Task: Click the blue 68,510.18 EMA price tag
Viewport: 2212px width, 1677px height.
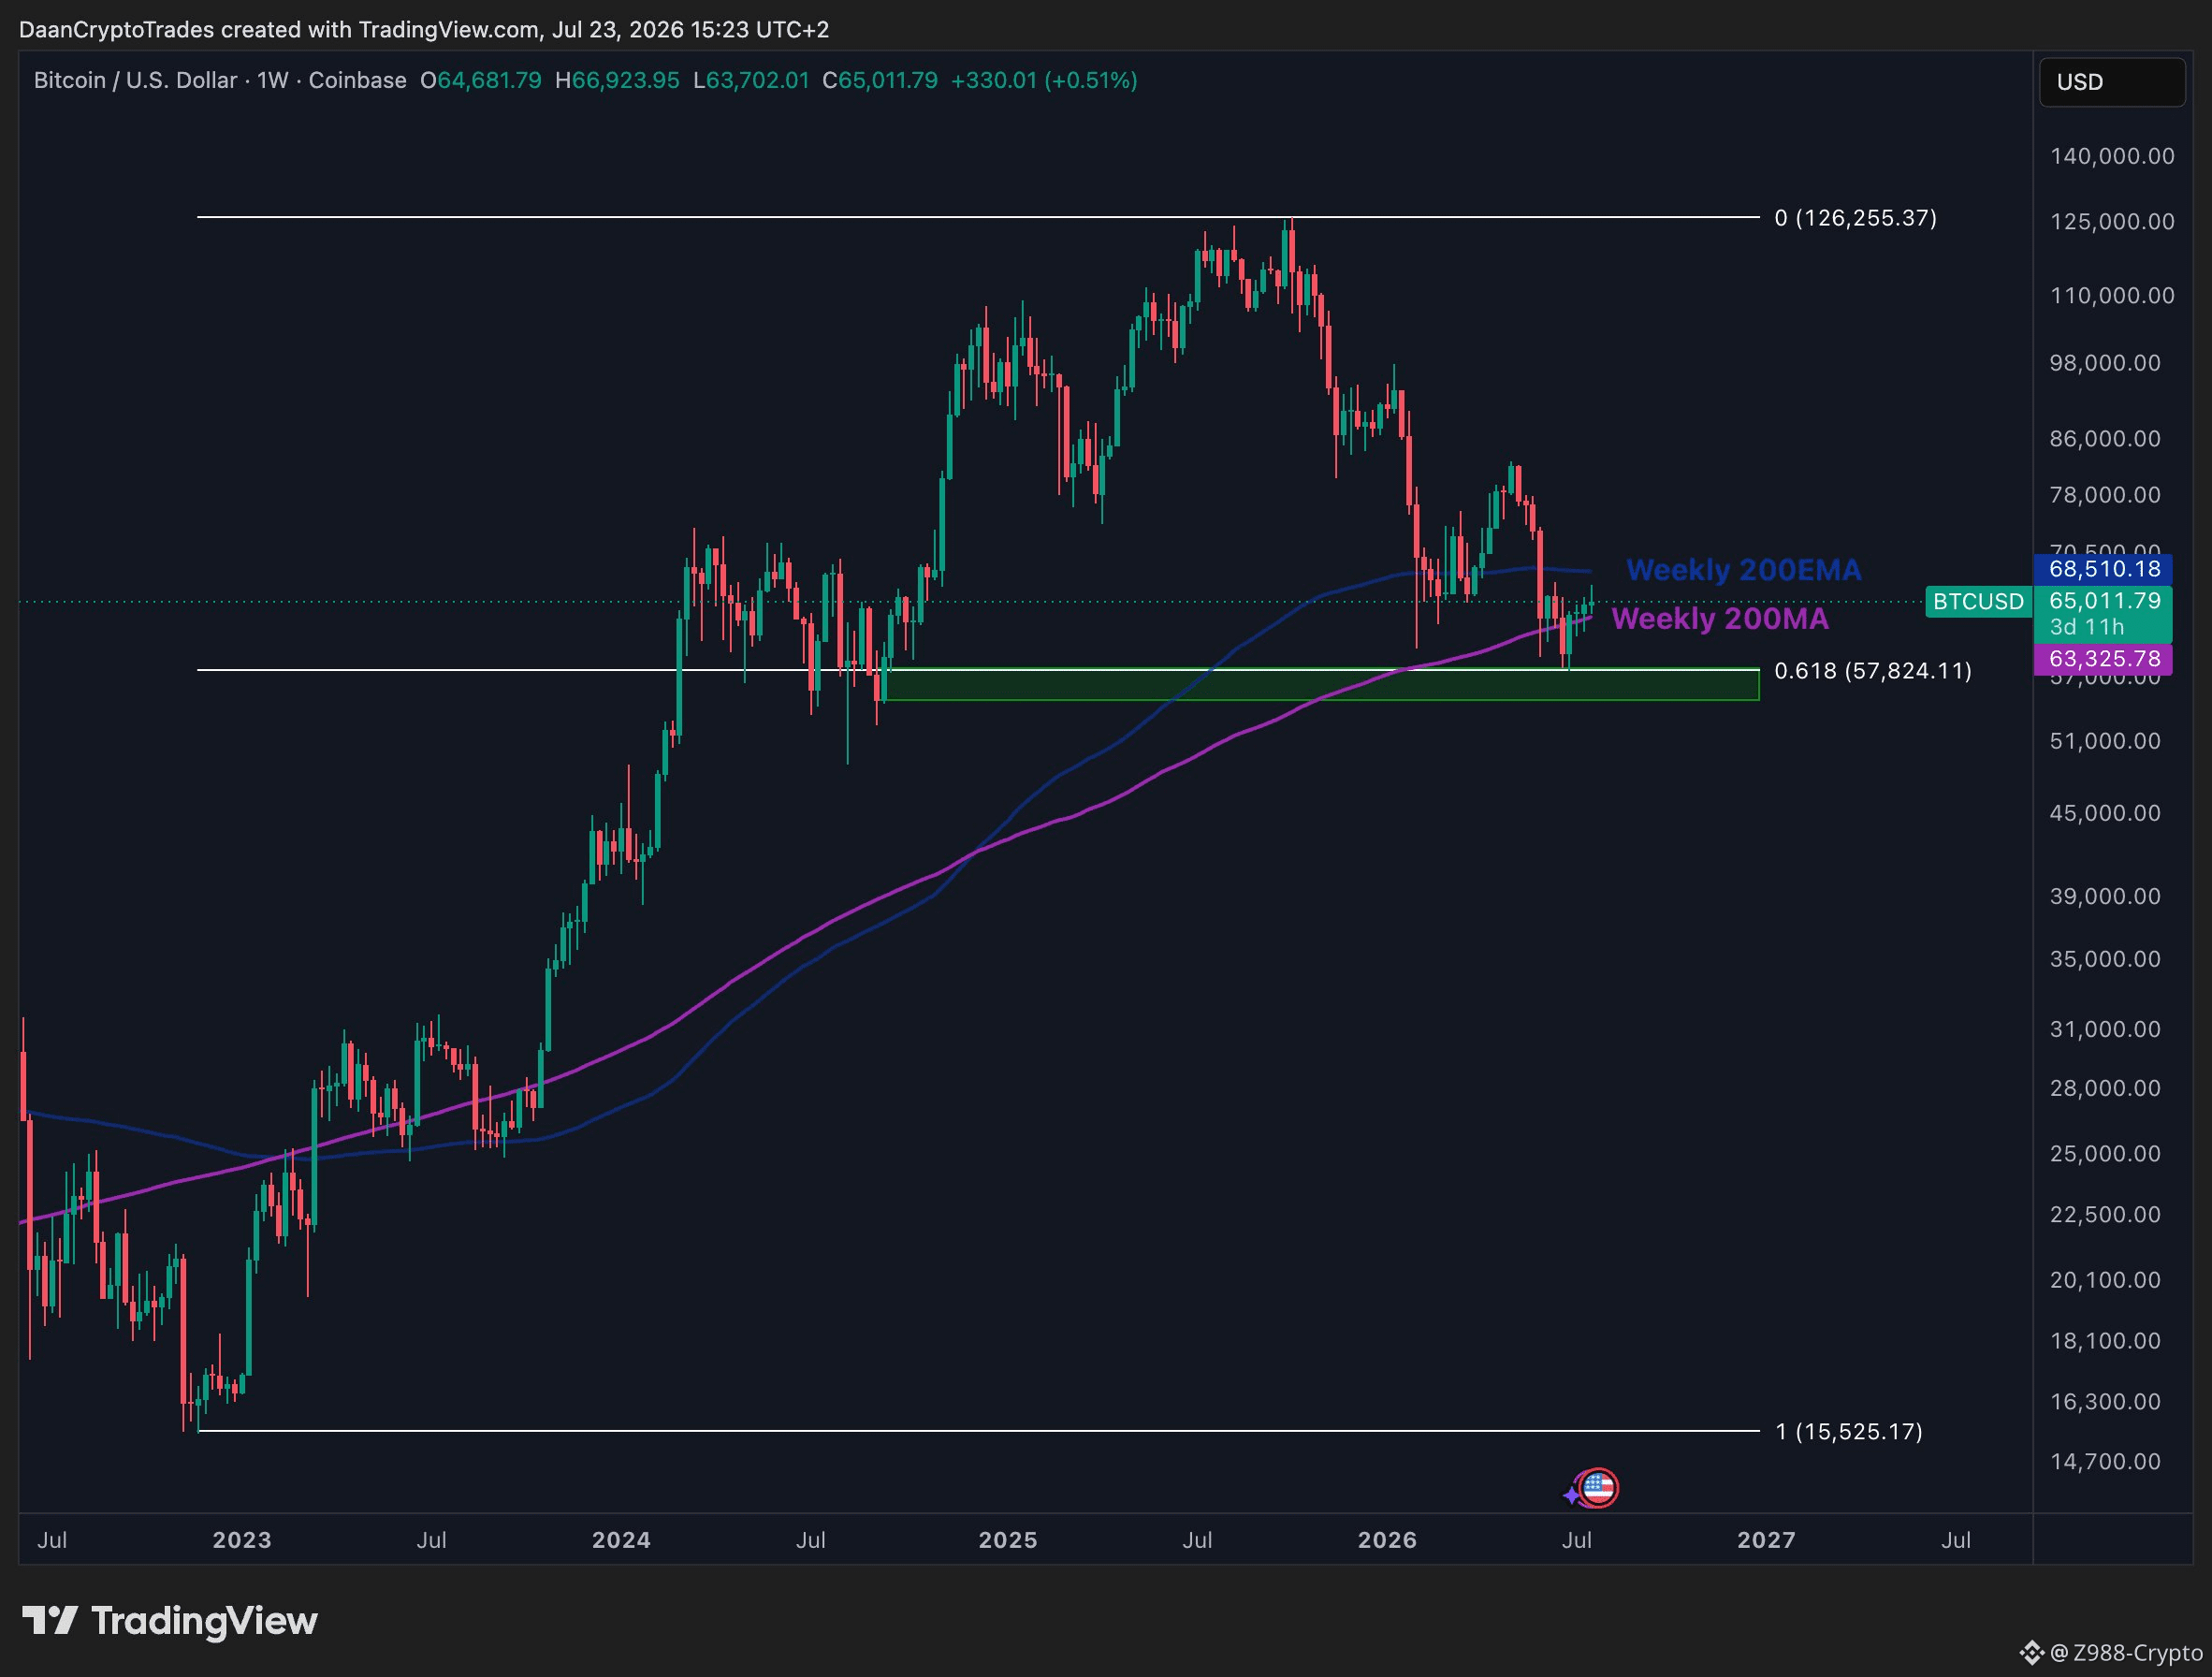Action: click(2103, 569)
